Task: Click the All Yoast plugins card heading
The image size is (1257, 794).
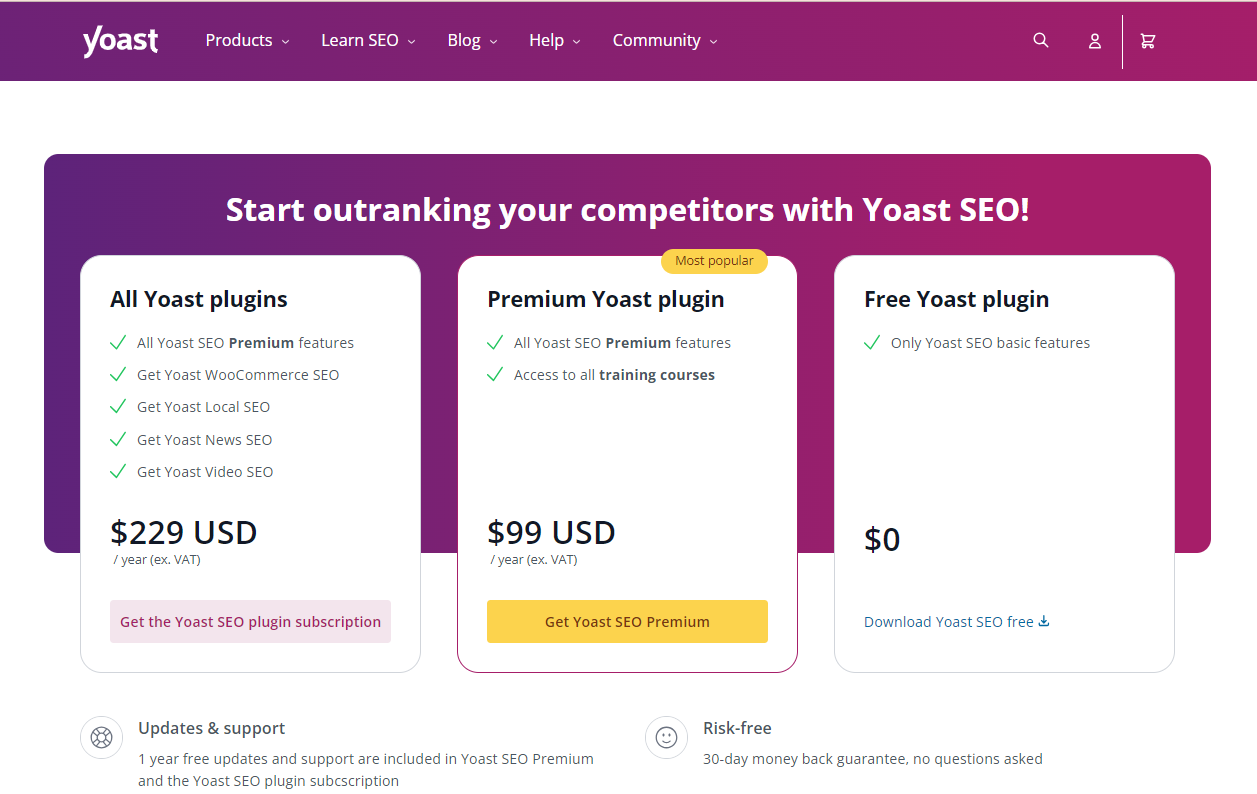Action: 199,299
